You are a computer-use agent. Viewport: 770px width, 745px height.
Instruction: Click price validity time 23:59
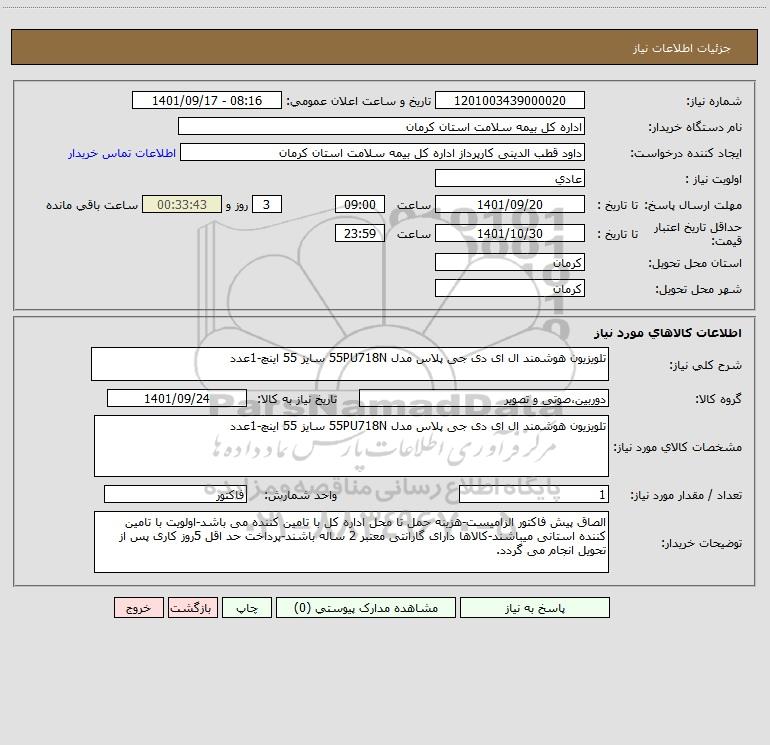359,234
